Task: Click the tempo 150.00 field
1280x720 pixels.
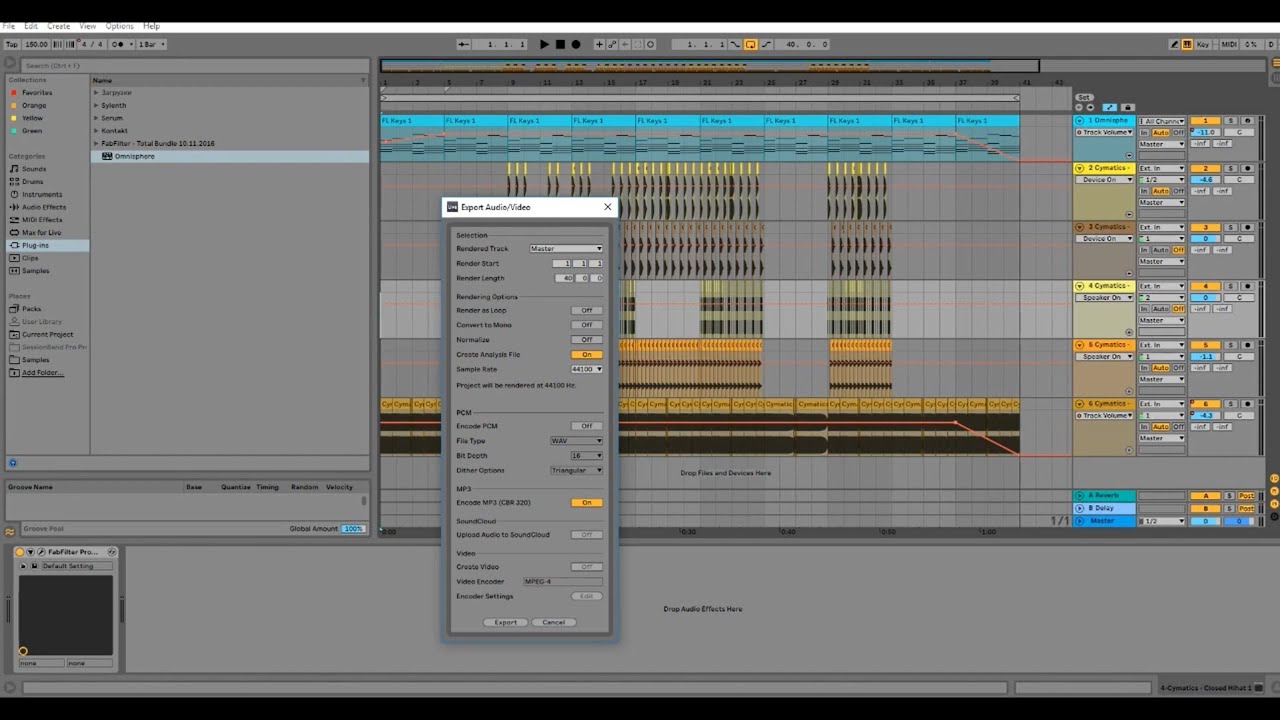Action: point(36,44)
